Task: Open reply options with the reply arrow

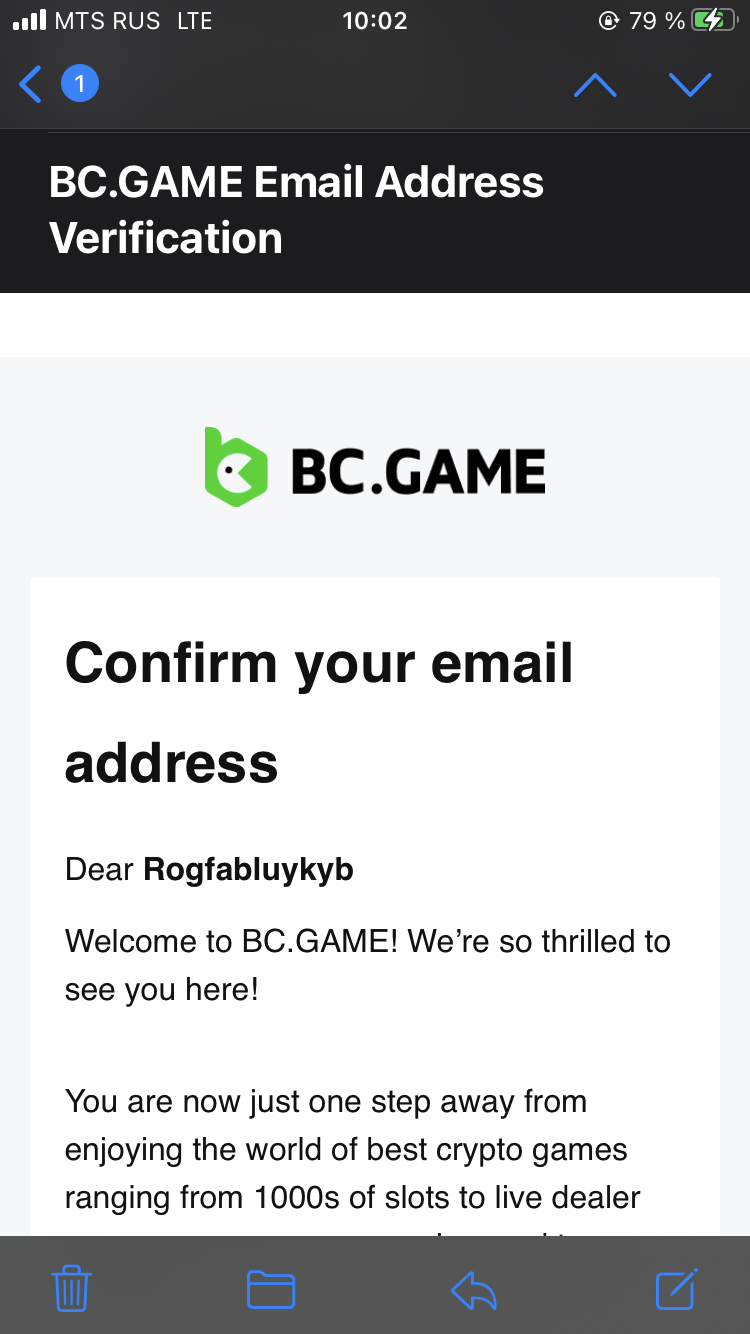Action: point(474,1288)
